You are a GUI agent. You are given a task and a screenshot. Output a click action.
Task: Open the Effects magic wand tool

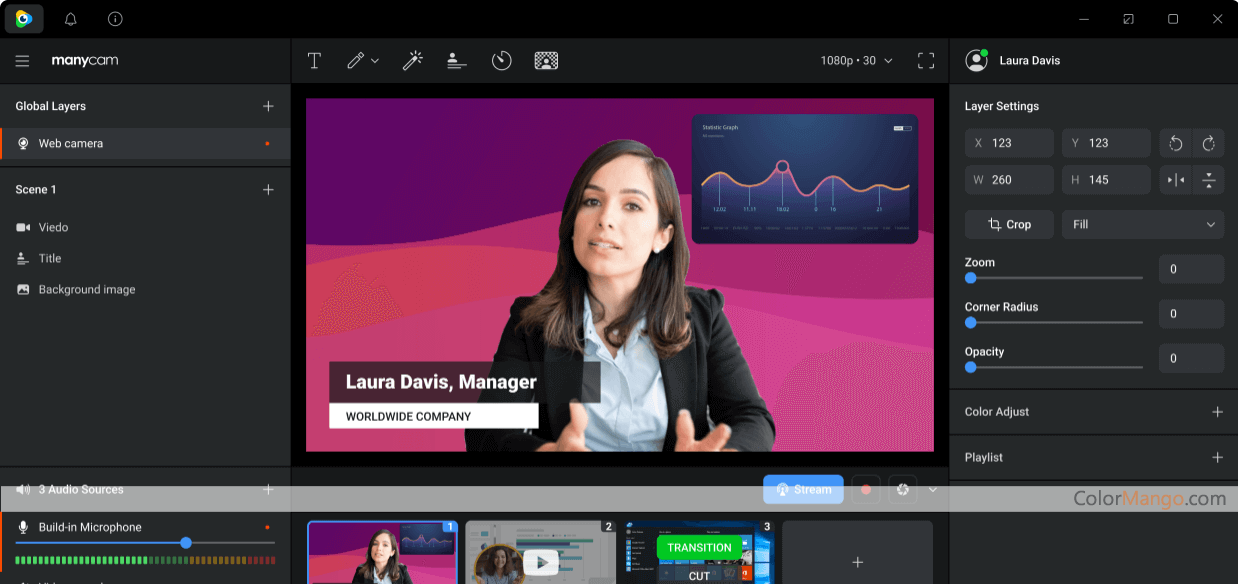tap(412, 61)
